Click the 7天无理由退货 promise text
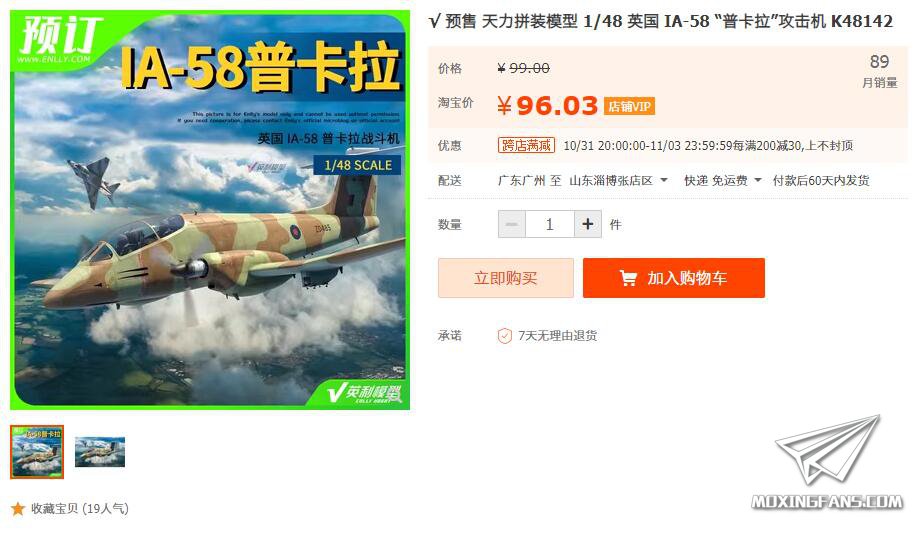 (557, 335)
